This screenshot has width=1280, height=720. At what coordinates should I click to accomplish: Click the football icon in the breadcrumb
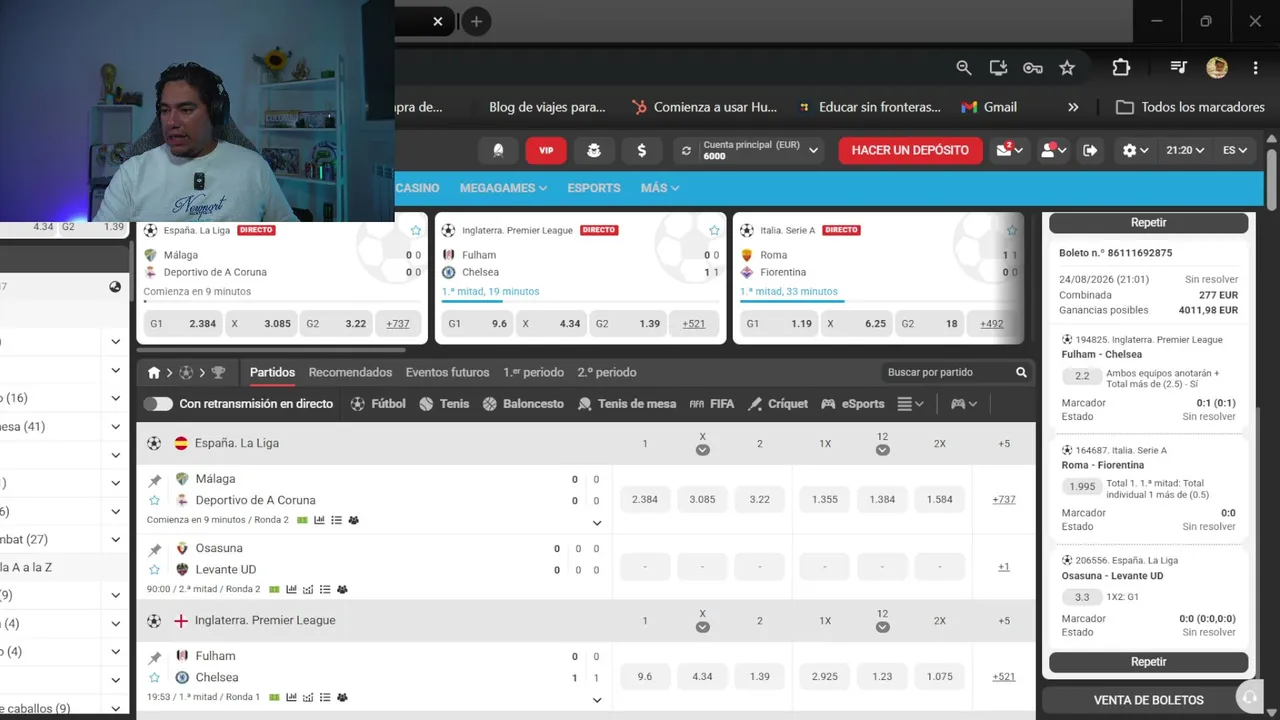186,373
